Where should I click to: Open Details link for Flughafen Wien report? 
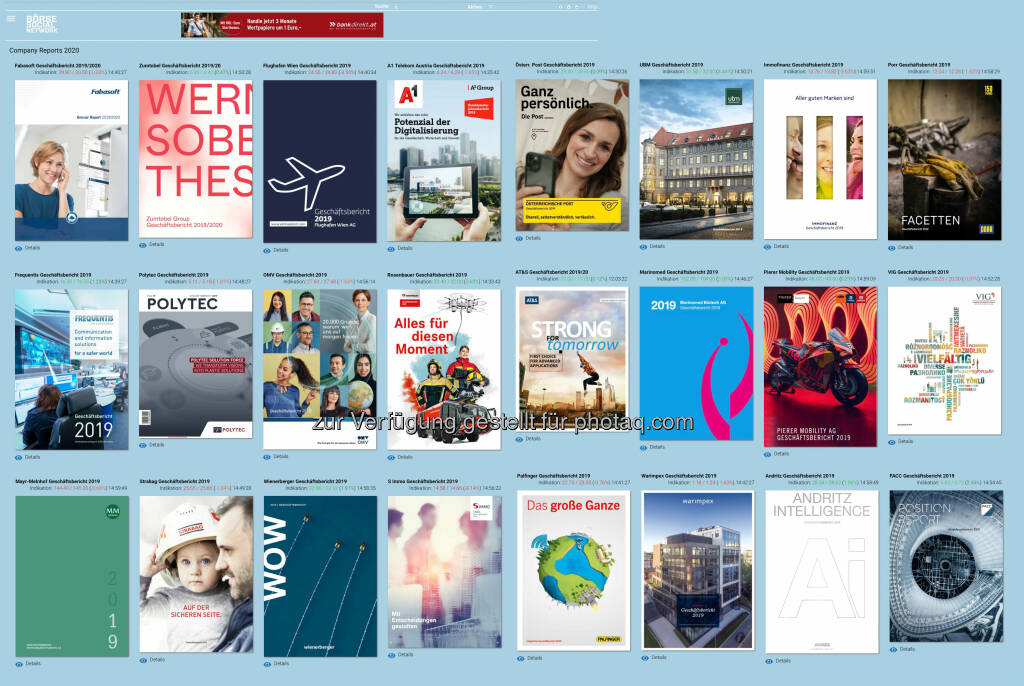[x=281, y=250]
